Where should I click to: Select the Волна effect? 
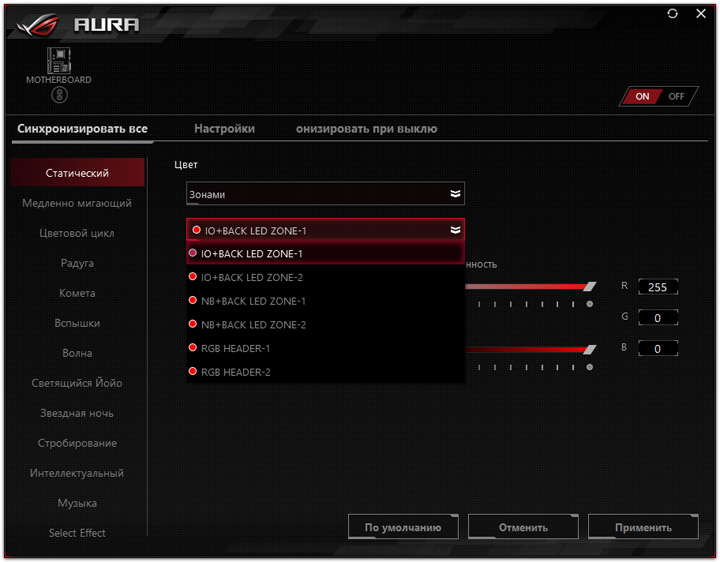pos(77,353)
